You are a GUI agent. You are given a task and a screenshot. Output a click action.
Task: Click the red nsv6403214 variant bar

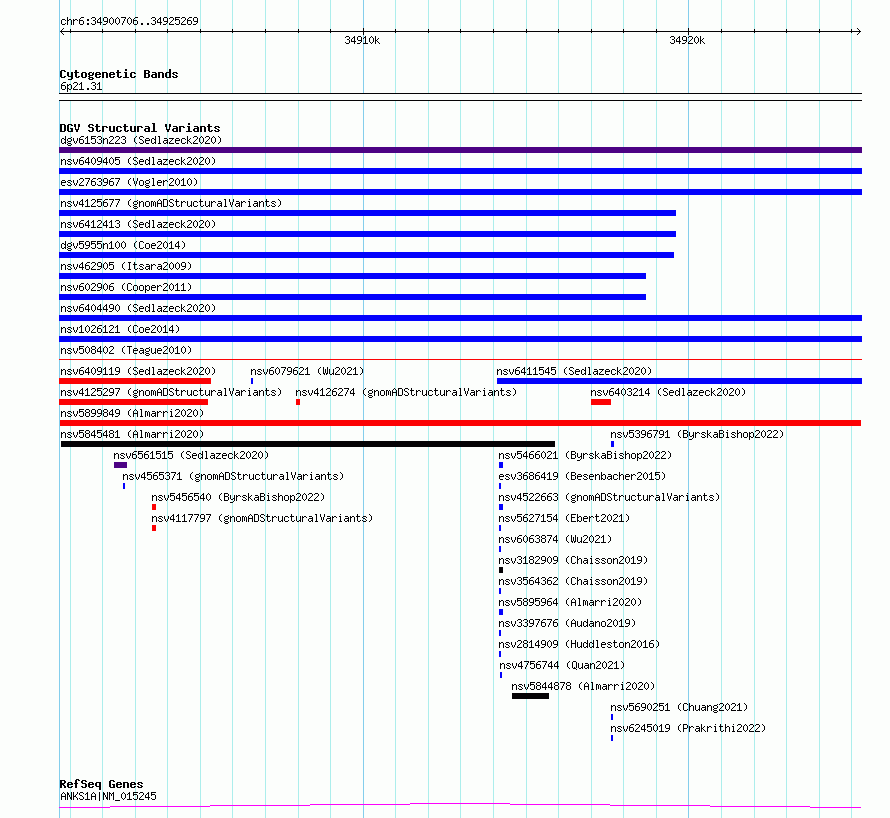[601, 402]
